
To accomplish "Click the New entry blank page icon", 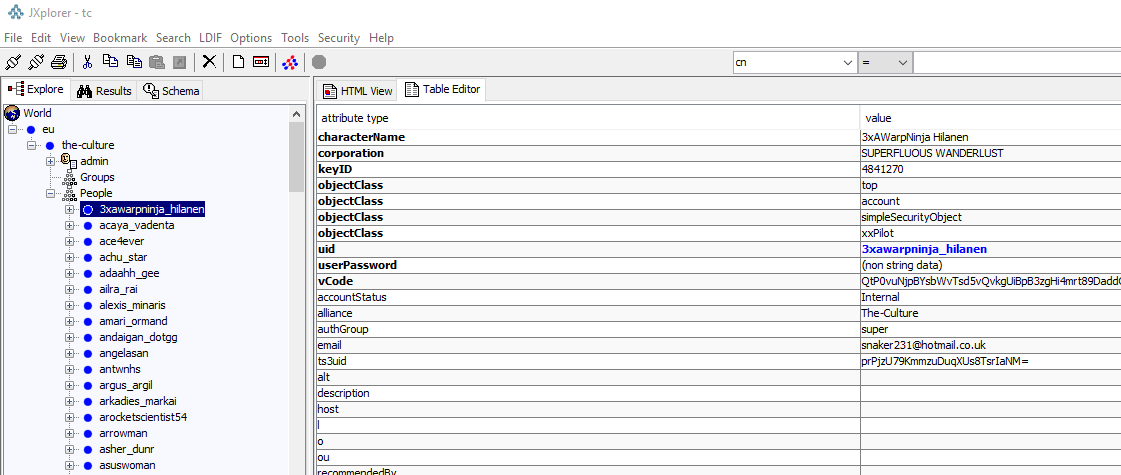I will tap(238, 62).
